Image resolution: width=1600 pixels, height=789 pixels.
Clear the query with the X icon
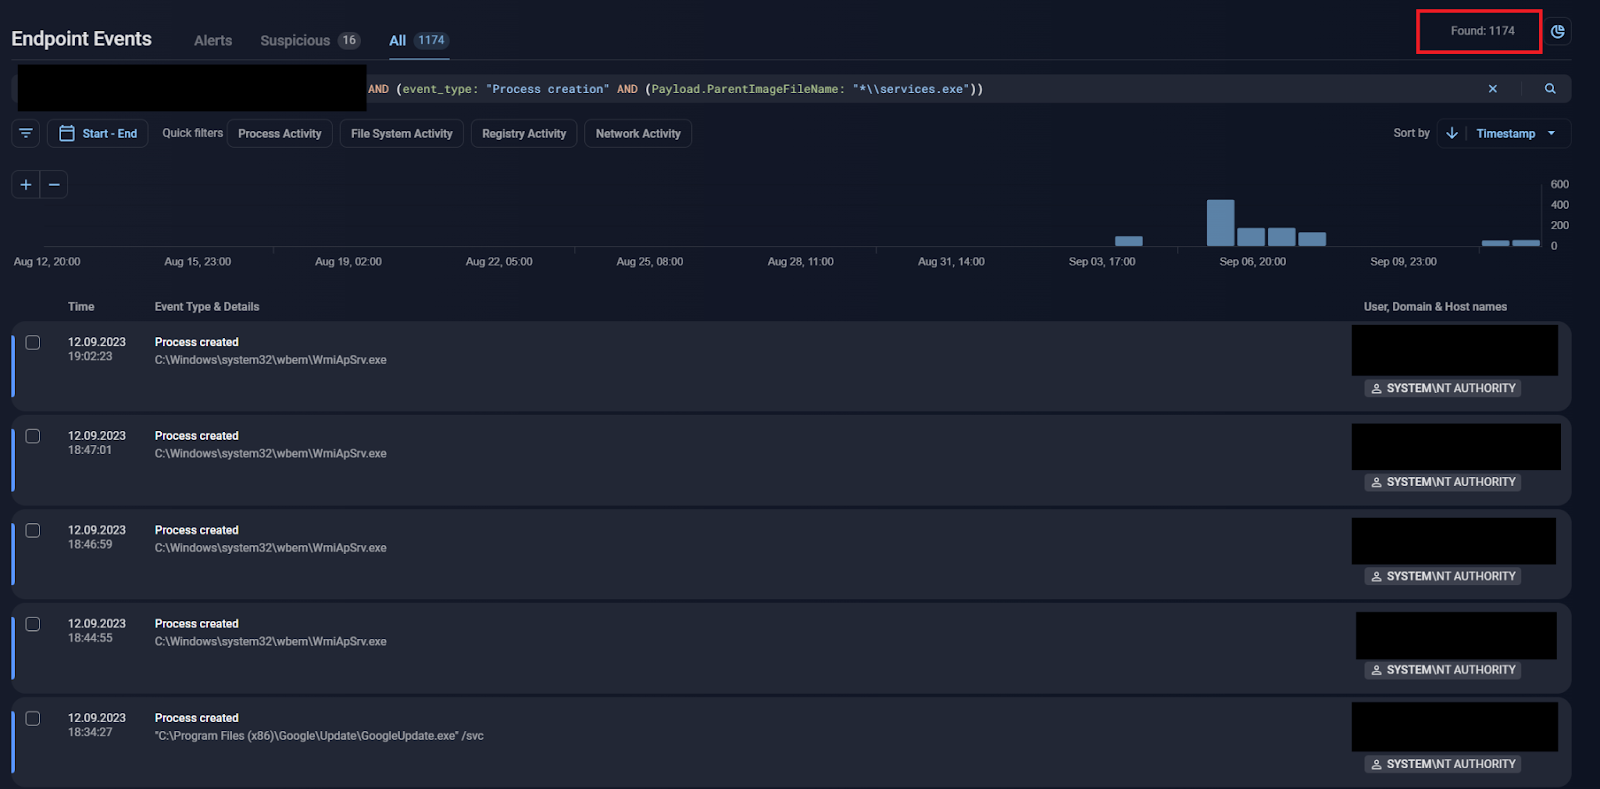[1492, 89]
